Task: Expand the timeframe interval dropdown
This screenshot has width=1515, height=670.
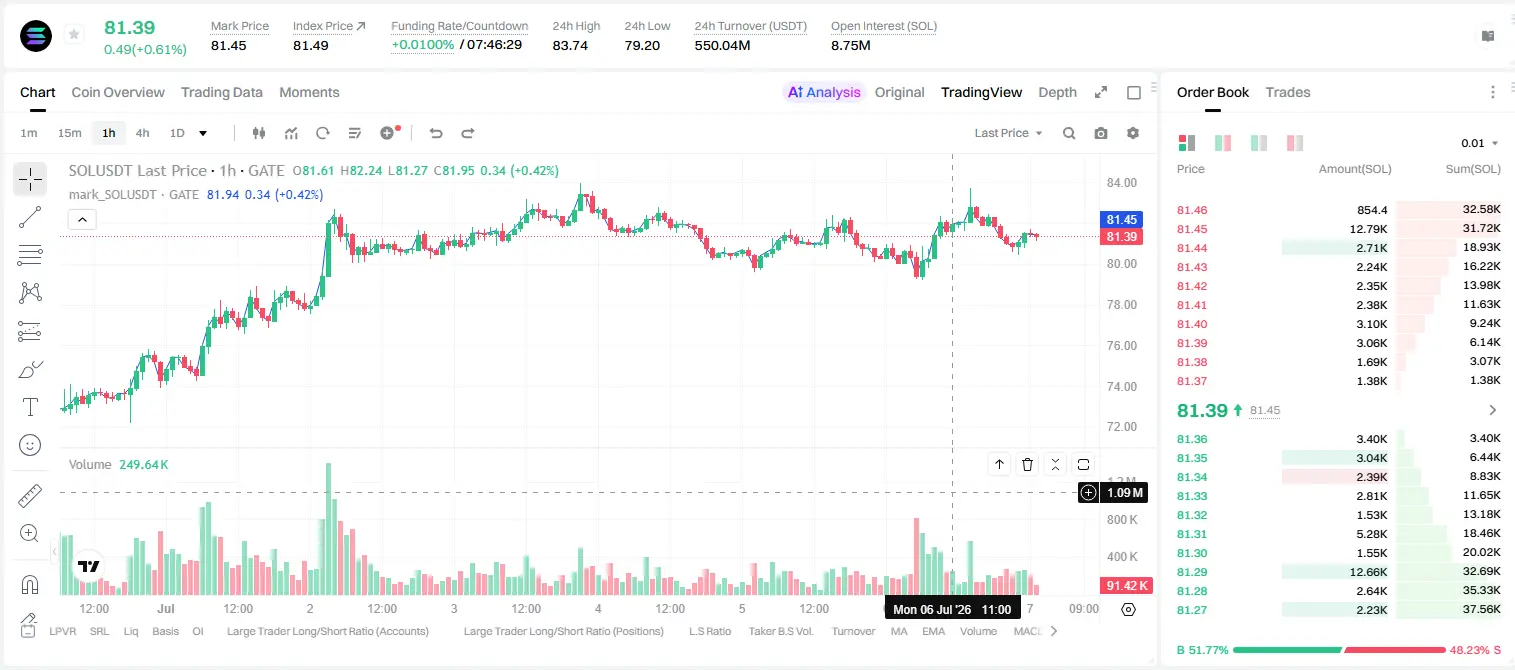Action: point(203,133)
